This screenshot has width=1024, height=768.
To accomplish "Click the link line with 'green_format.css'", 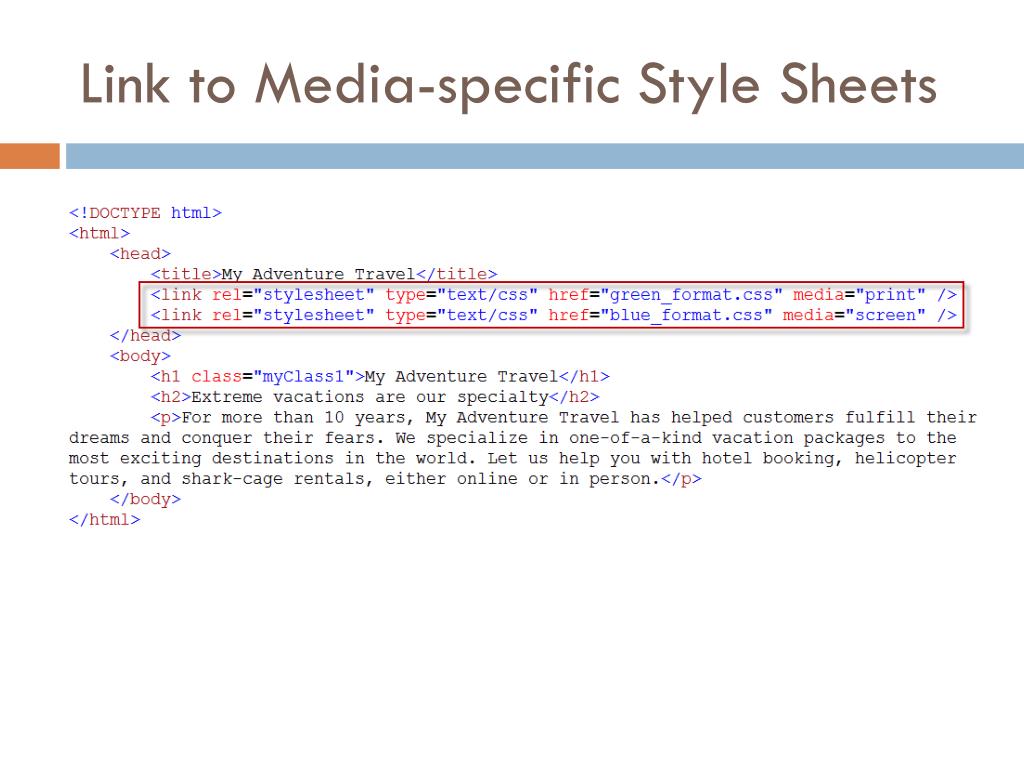I will click(x=554, y=295).
